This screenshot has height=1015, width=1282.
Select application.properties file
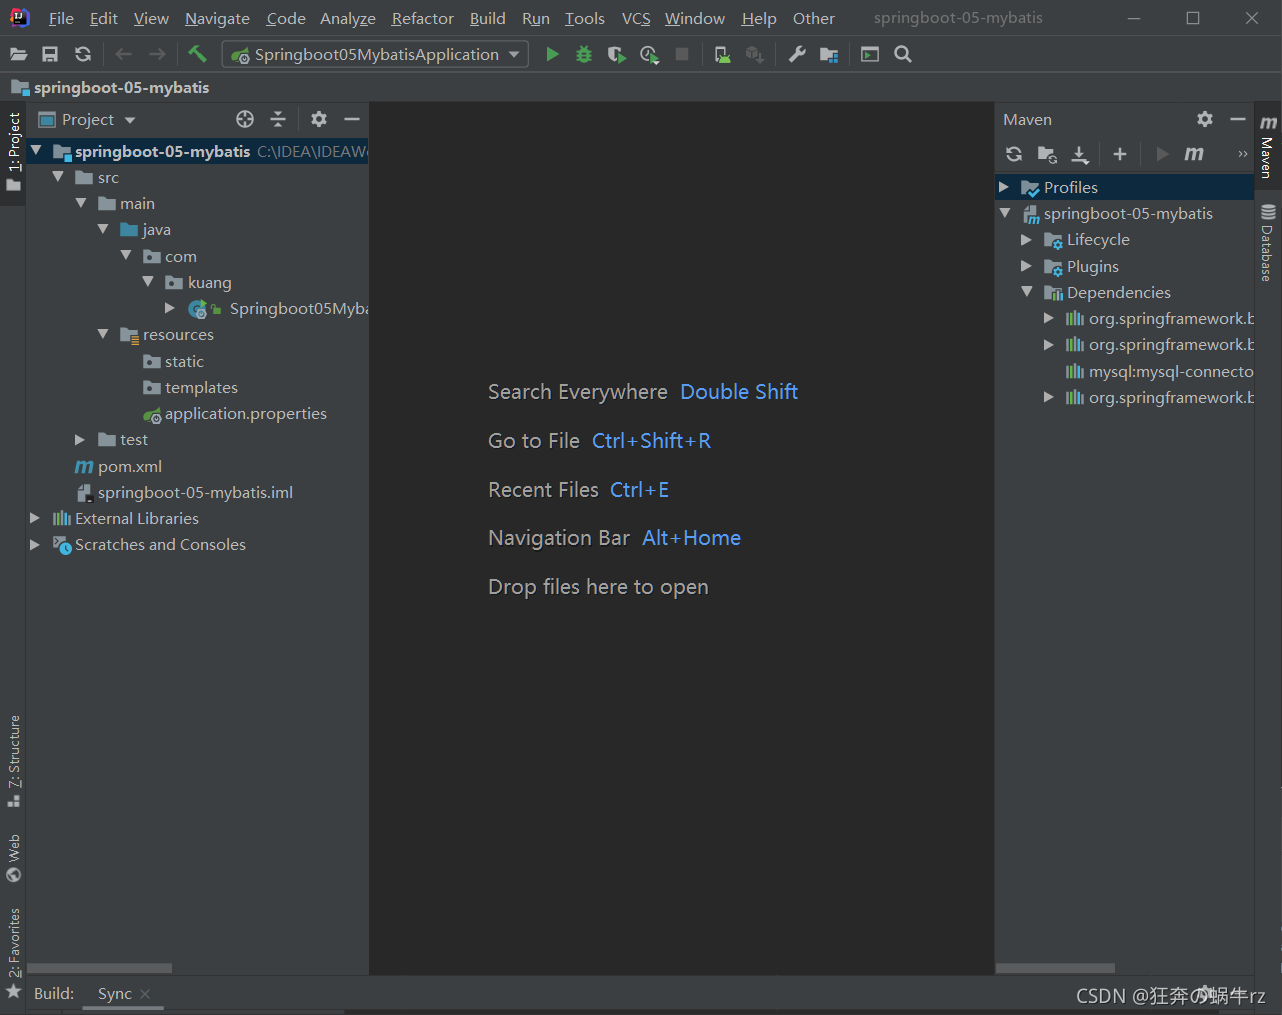[x=234, y=413]
